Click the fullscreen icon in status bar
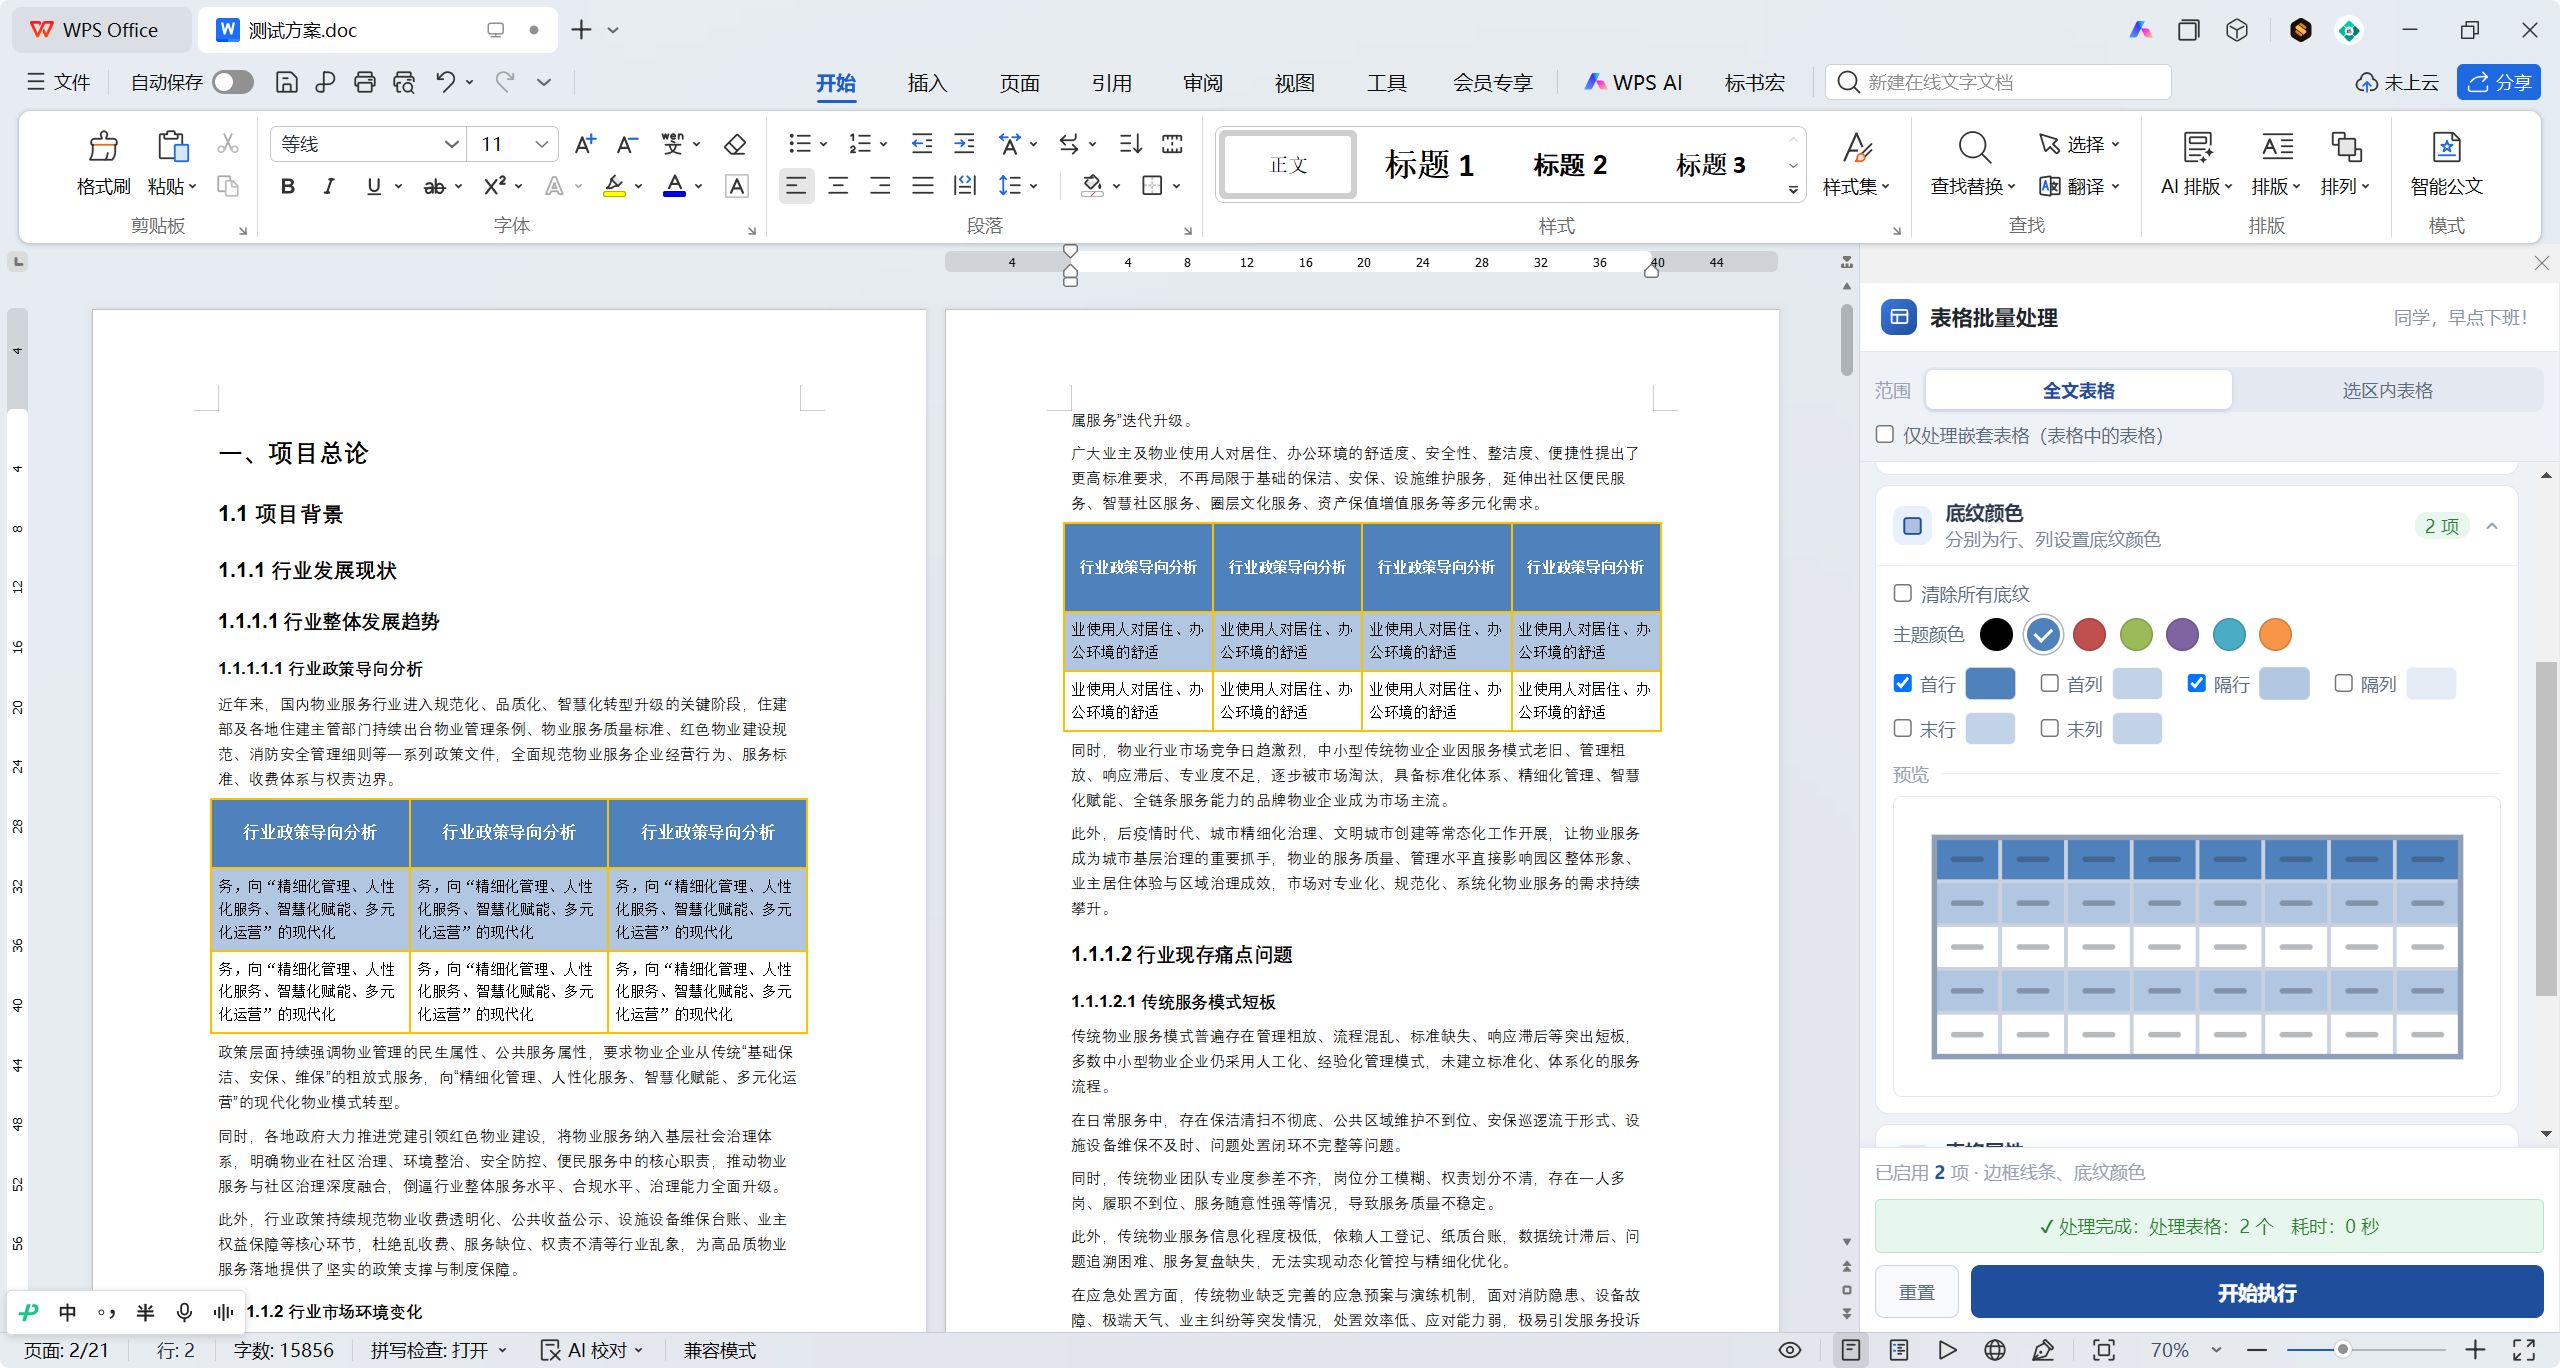 click(x=2524, y=1350)
